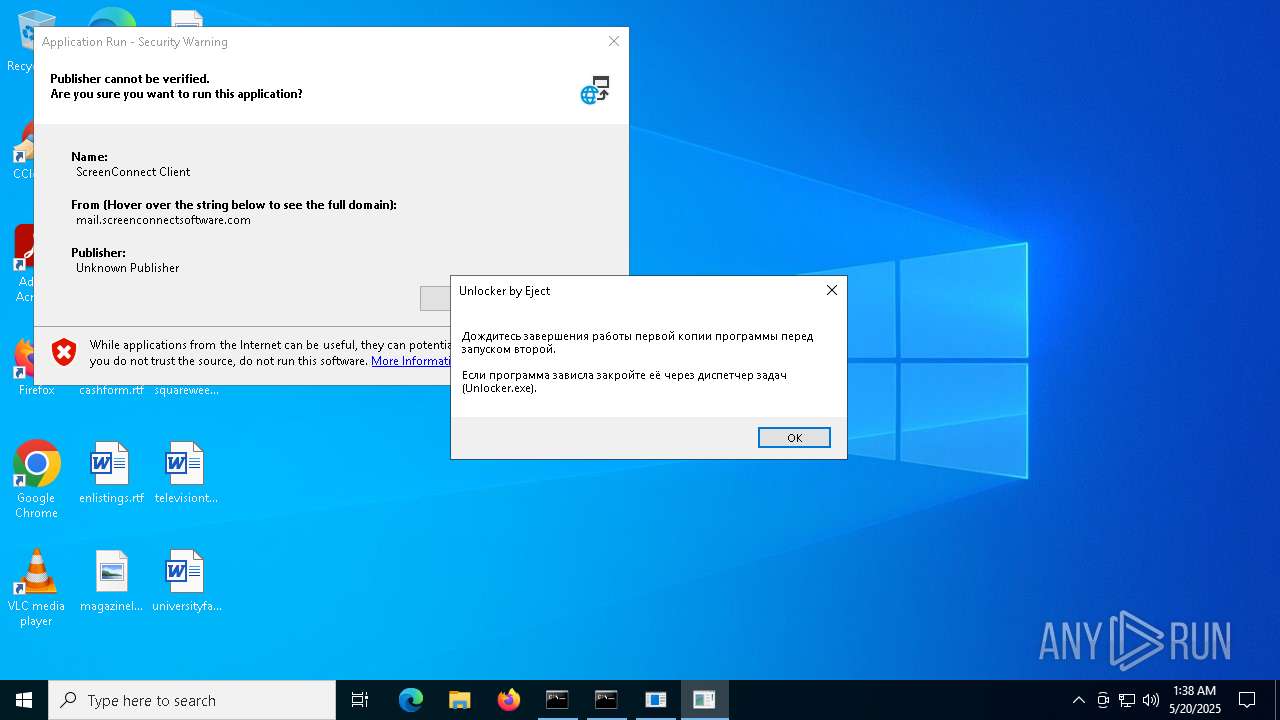
Task: Open the Firefox desktop shortcut
Action: point(36,367)
